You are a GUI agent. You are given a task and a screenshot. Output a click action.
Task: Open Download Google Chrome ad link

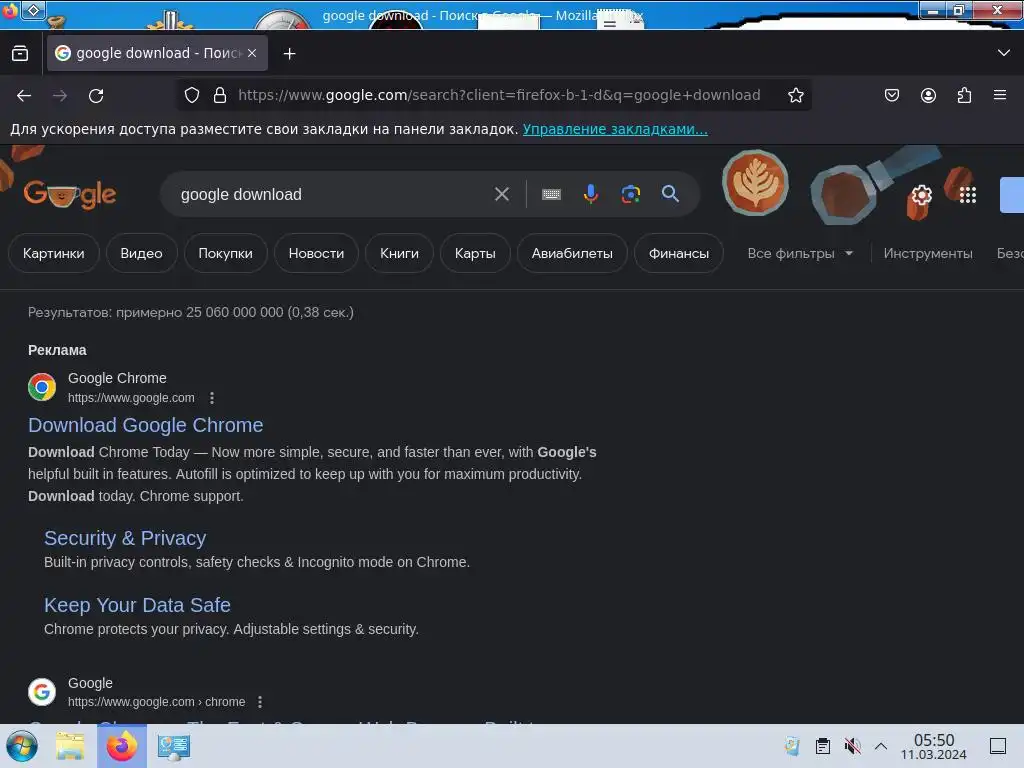tap(146, 425)
